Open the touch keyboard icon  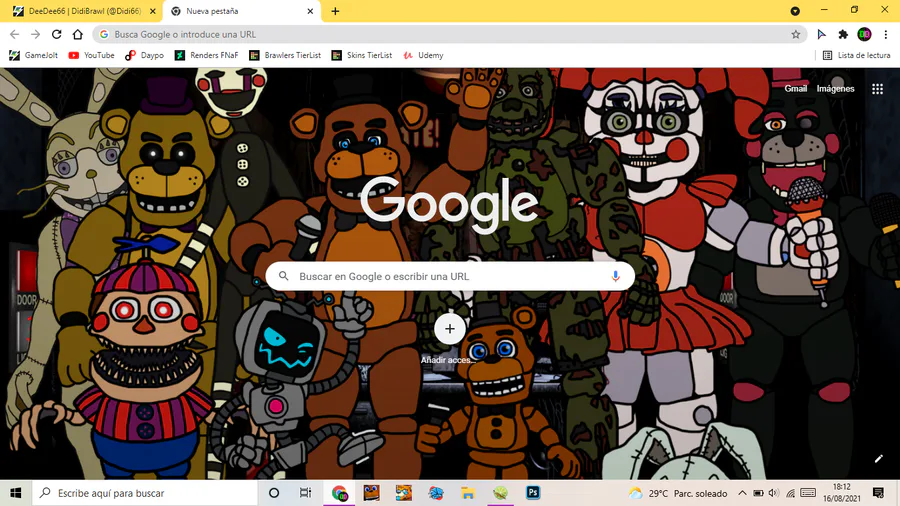click(808, 493)
